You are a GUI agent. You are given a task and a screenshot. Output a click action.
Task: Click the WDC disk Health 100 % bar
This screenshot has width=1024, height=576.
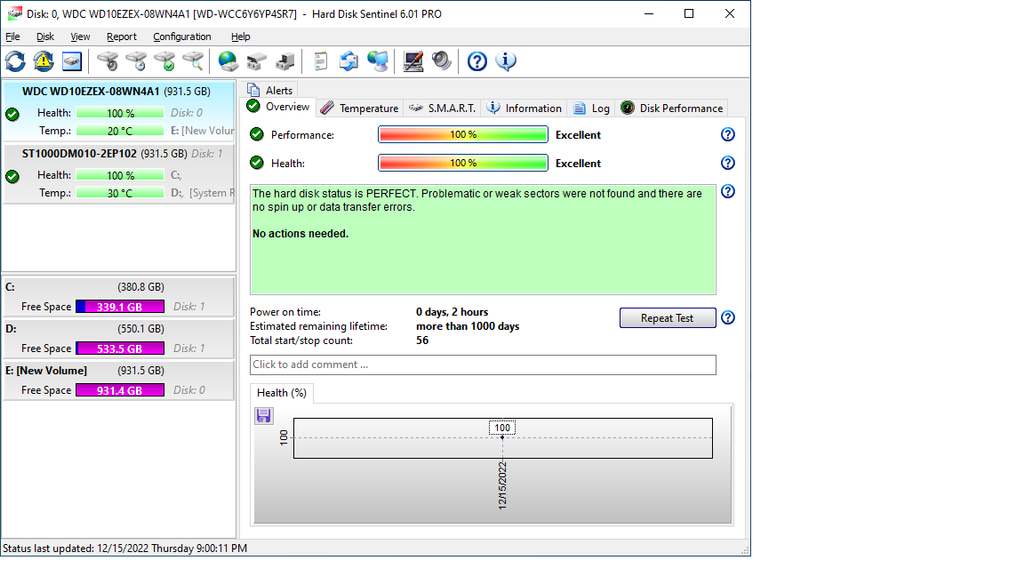pyautogui.click(x=120, y=113)
